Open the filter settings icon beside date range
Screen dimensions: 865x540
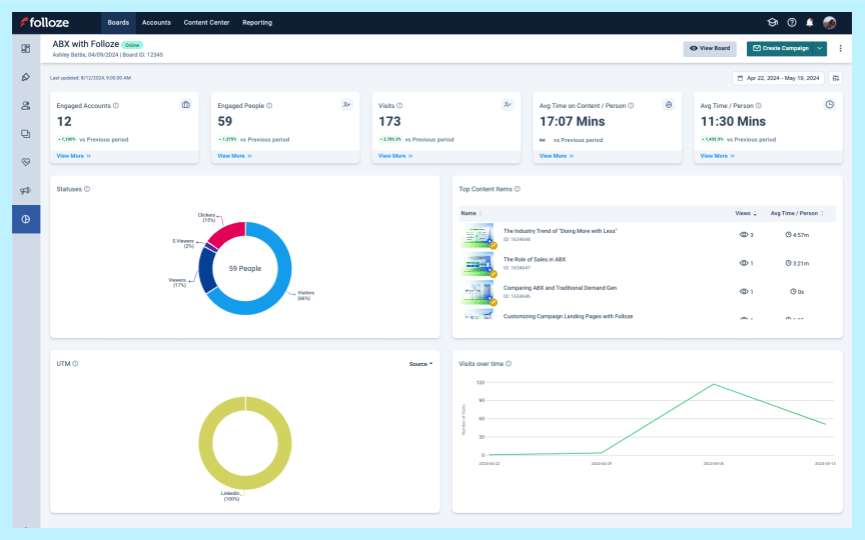tap(836, 78)
